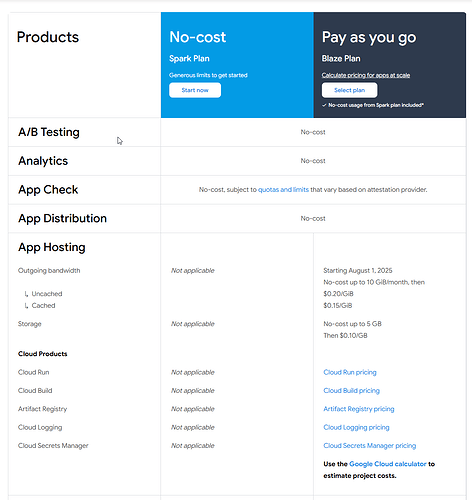This screenshot has height=500, width=472.
Task: Open the quotas and limits link
Action: click(283, 190)
